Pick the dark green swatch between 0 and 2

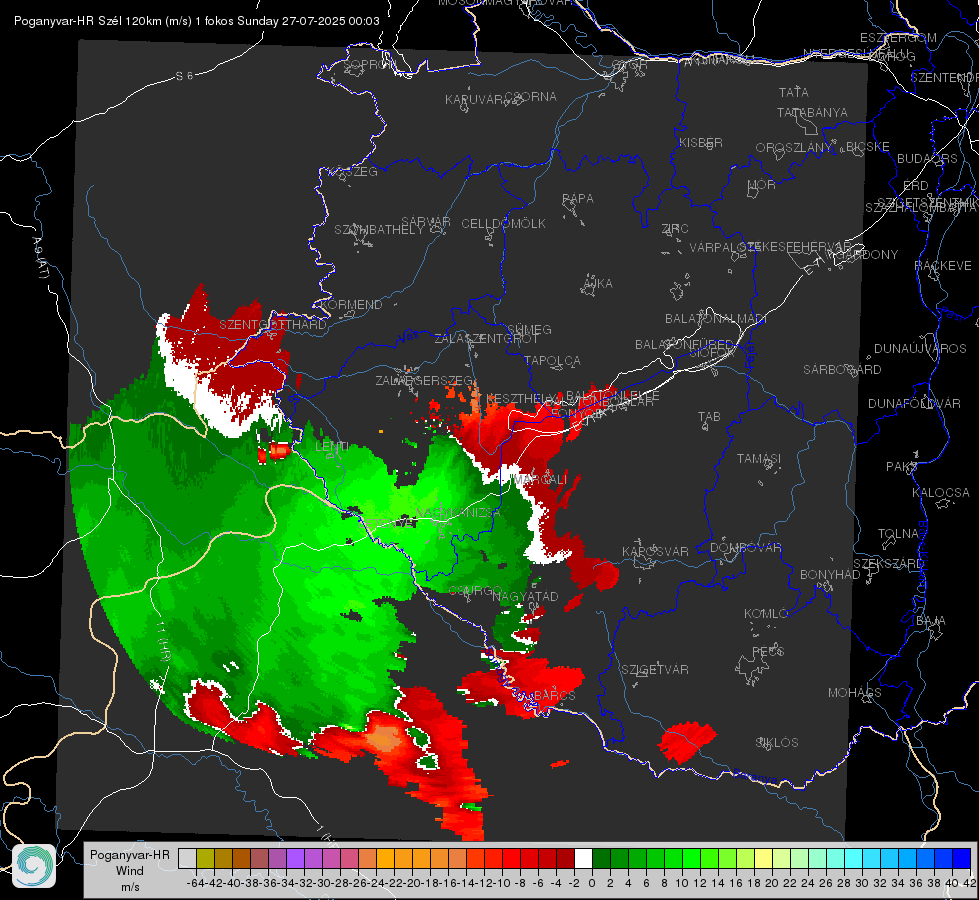pos(601,858)
